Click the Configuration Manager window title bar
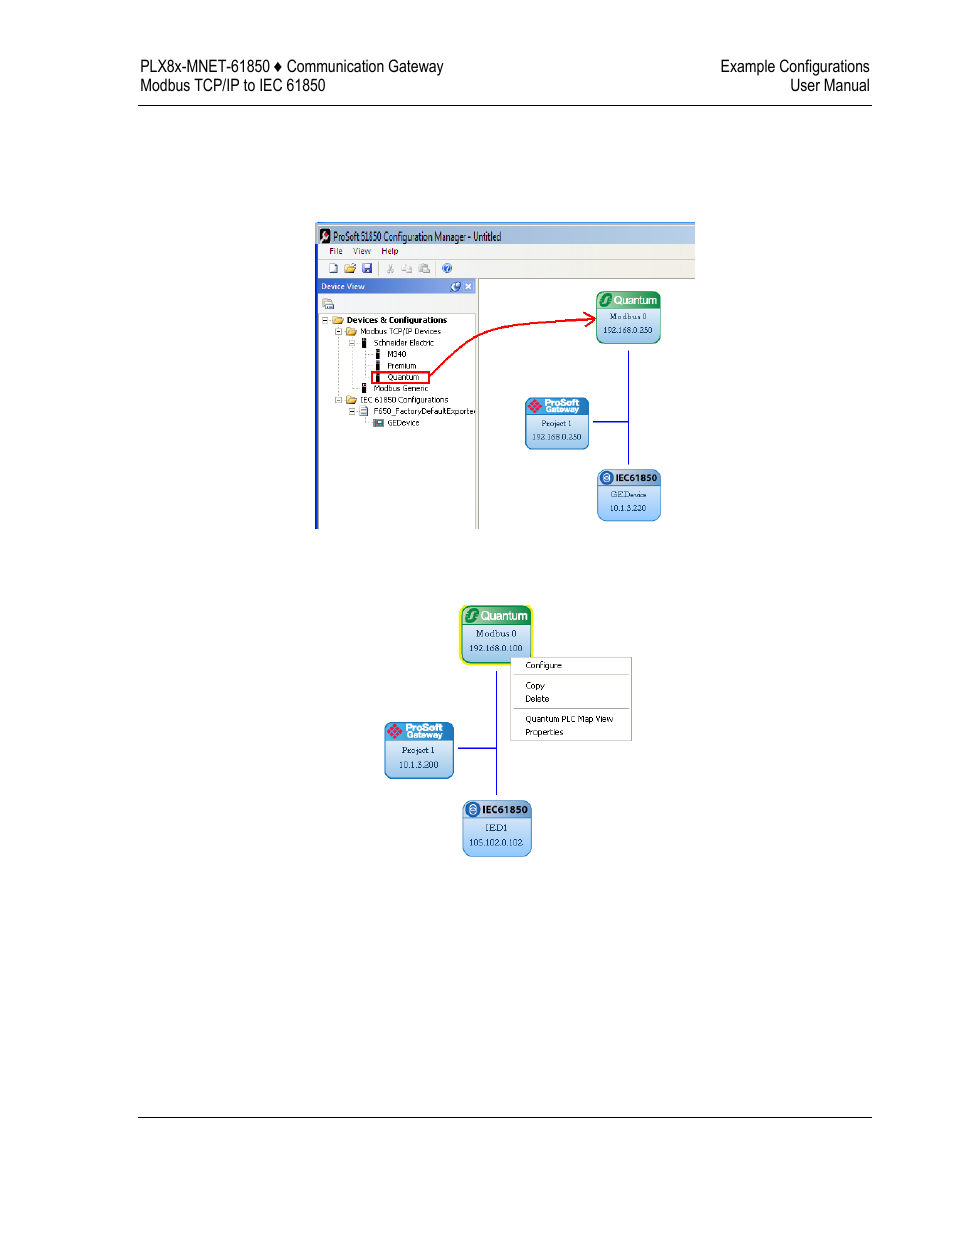Viewport: 954px width, 1235px height. 505,236
